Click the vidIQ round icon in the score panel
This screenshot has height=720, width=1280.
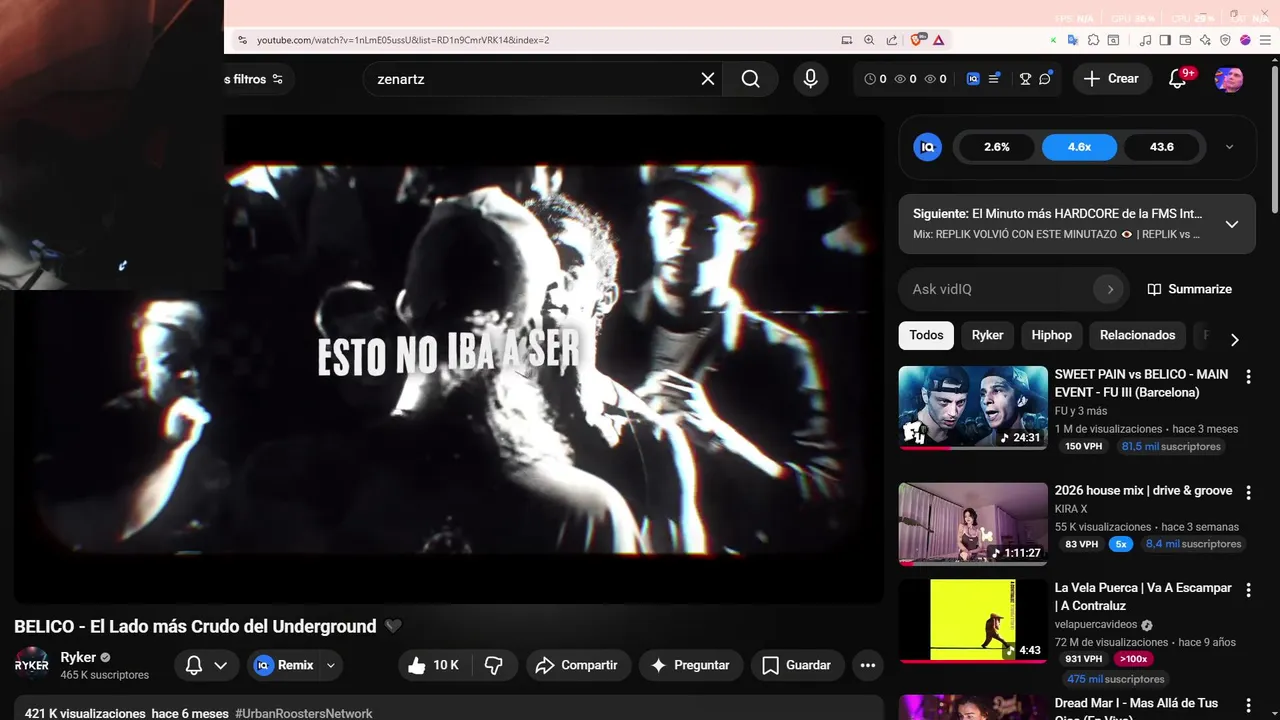927,147
